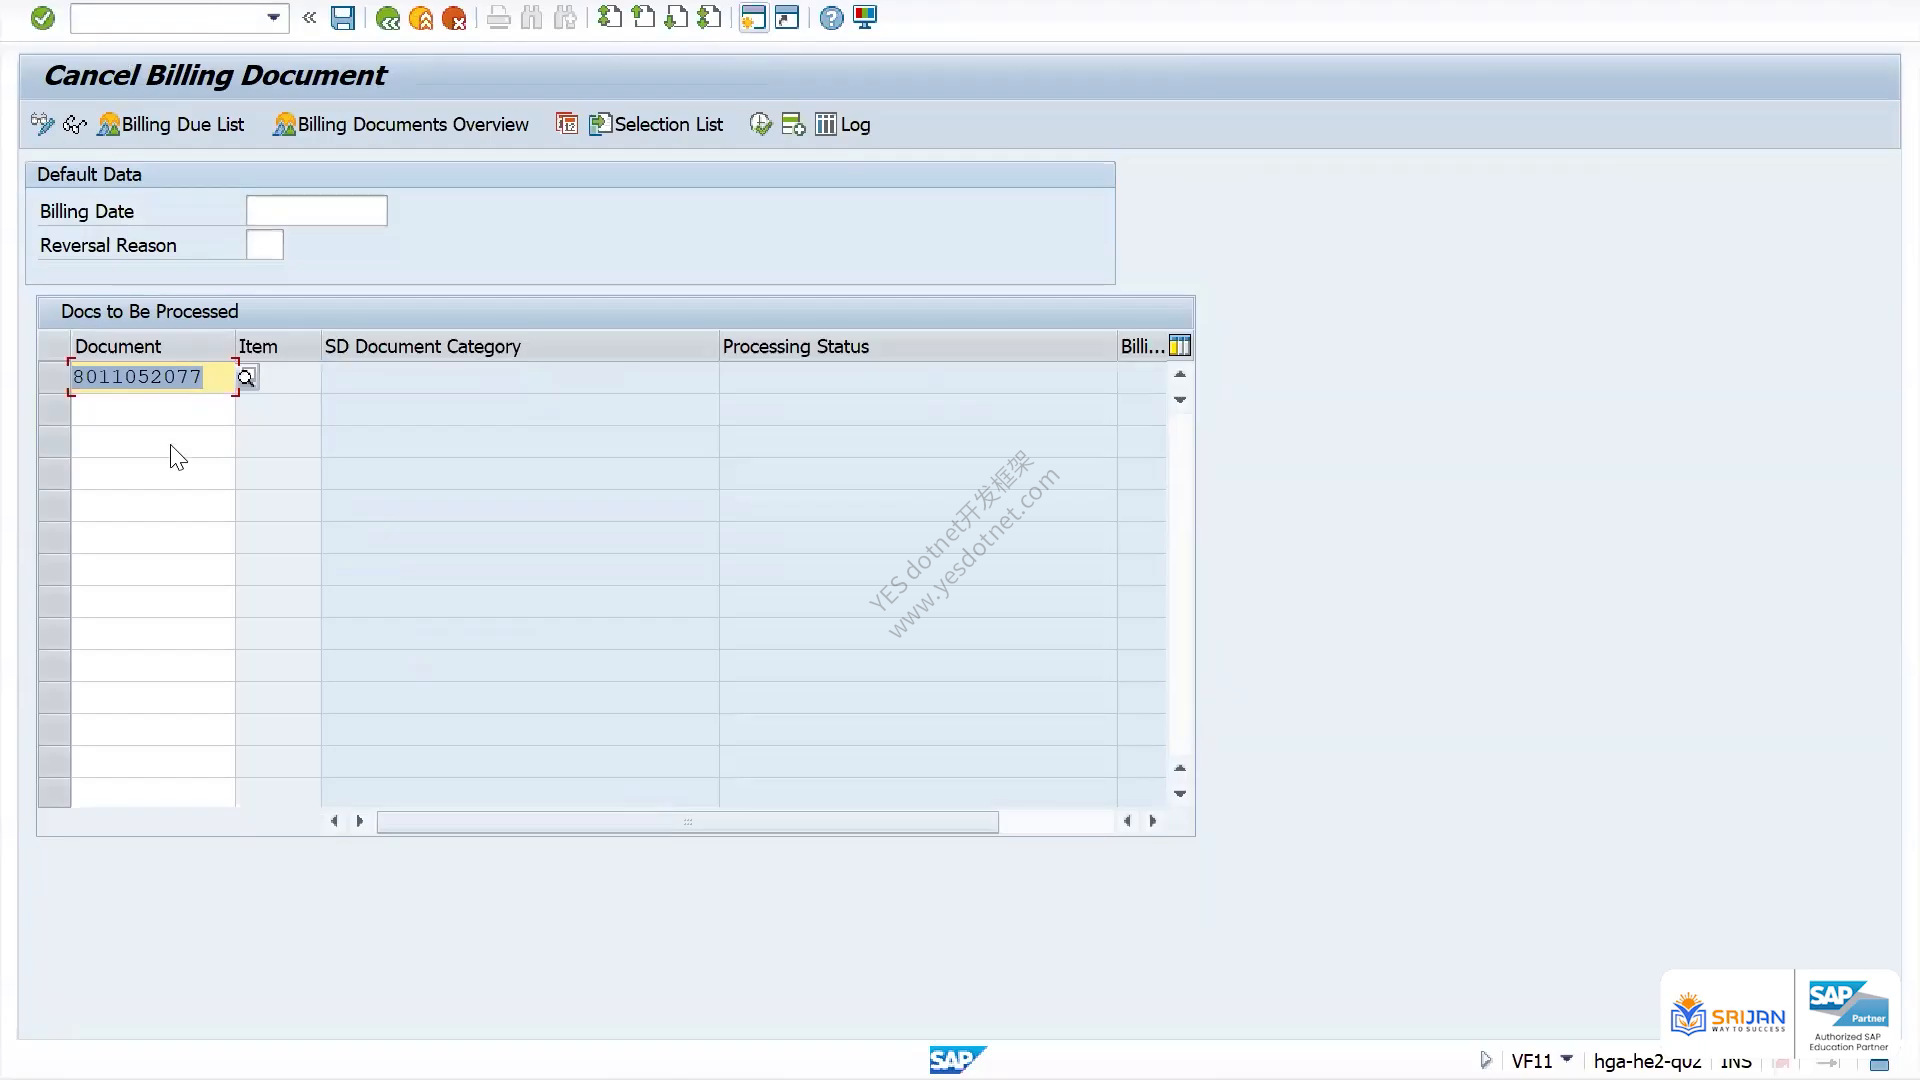
Task: Cancel with the red Cancel icon
Action: click(x=454, y=18)
